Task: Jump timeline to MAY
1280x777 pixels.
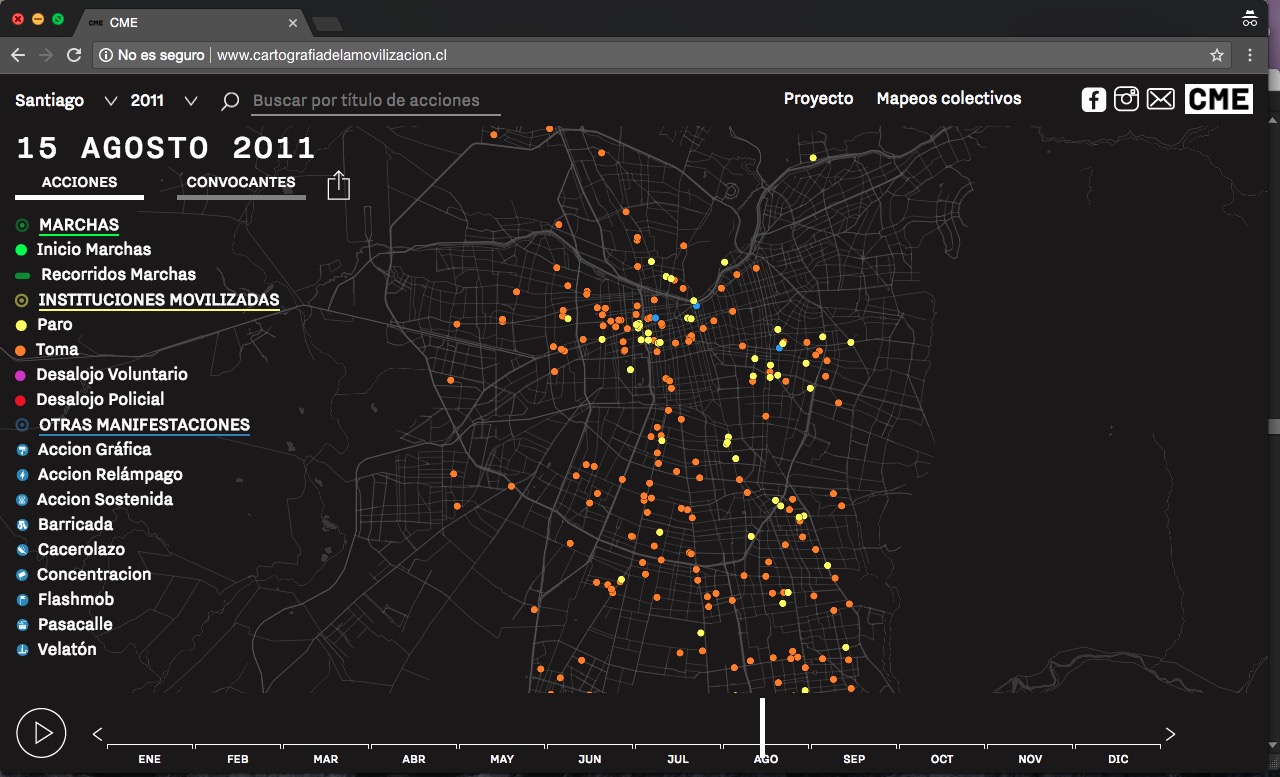Action: pyautogui.click(x=502, y=759)
